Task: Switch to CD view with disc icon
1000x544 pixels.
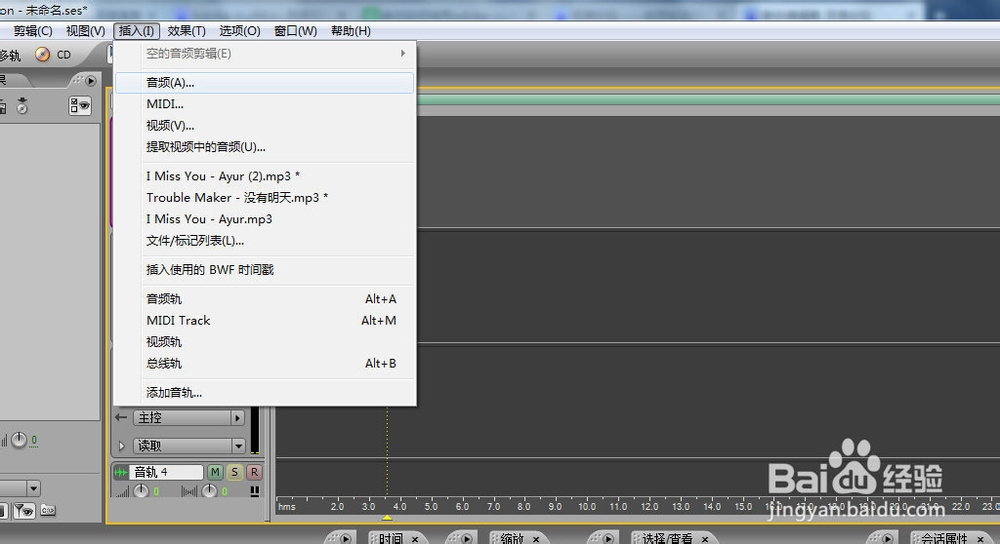Action: pyautogui.click(x=53, y=55)
